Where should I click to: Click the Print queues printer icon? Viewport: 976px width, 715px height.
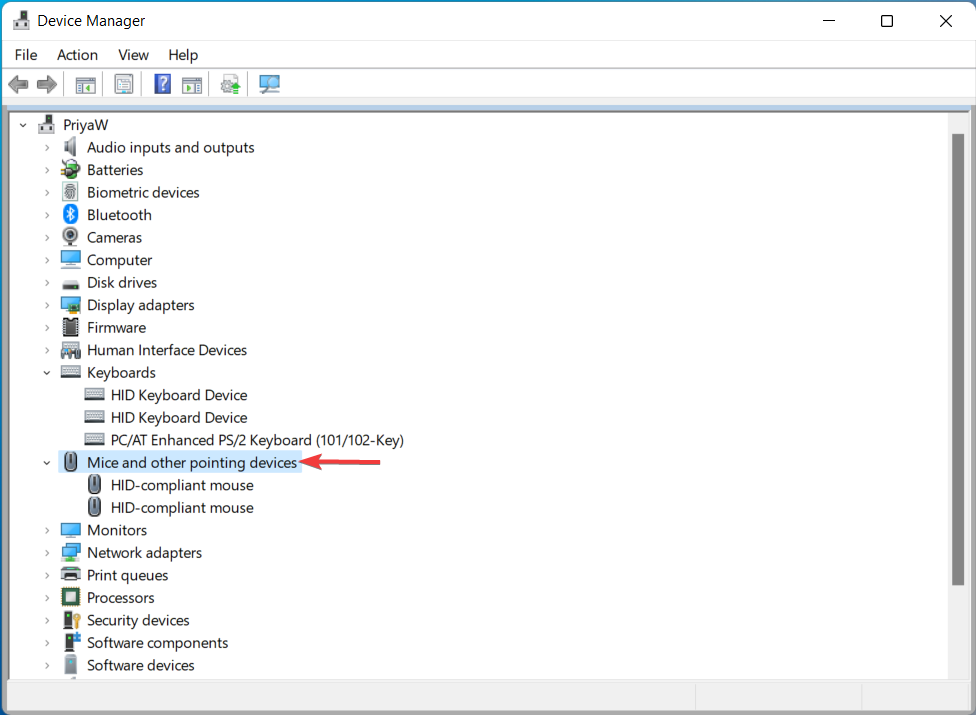click(70, 574)
